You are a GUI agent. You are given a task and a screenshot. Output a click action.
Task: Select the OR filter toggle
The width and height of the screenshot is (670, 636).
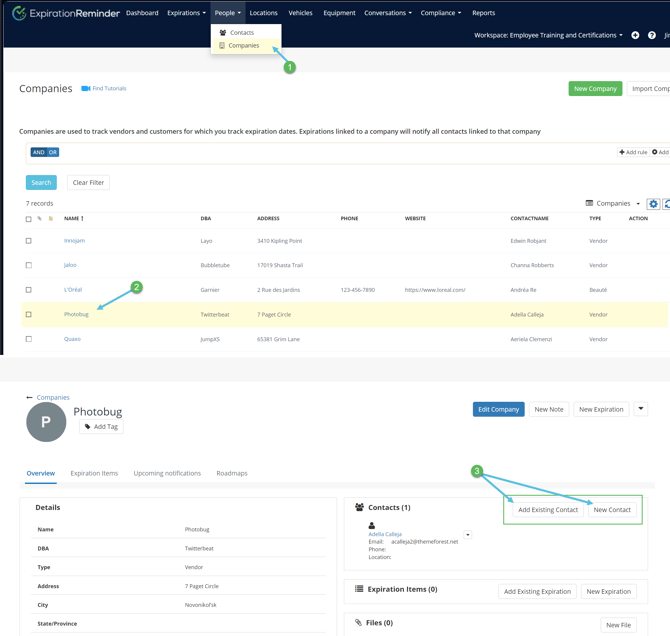pos(53,152)
